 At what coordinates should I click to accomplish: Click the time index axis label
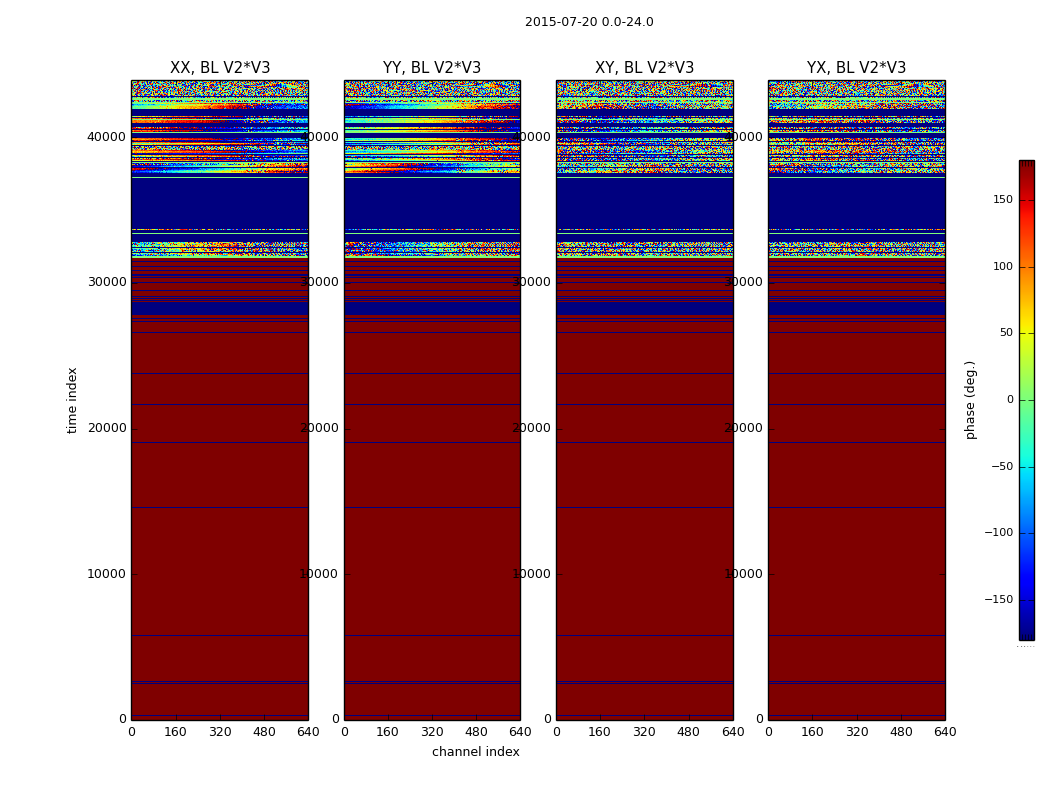(72, 400)
